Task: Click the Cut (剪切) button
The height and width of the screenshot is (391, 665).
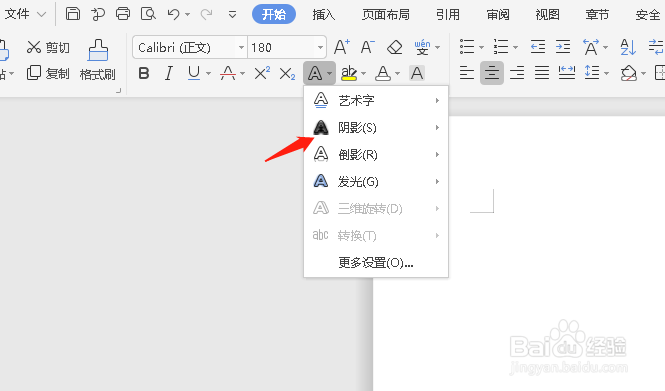Action: point(48,47)
